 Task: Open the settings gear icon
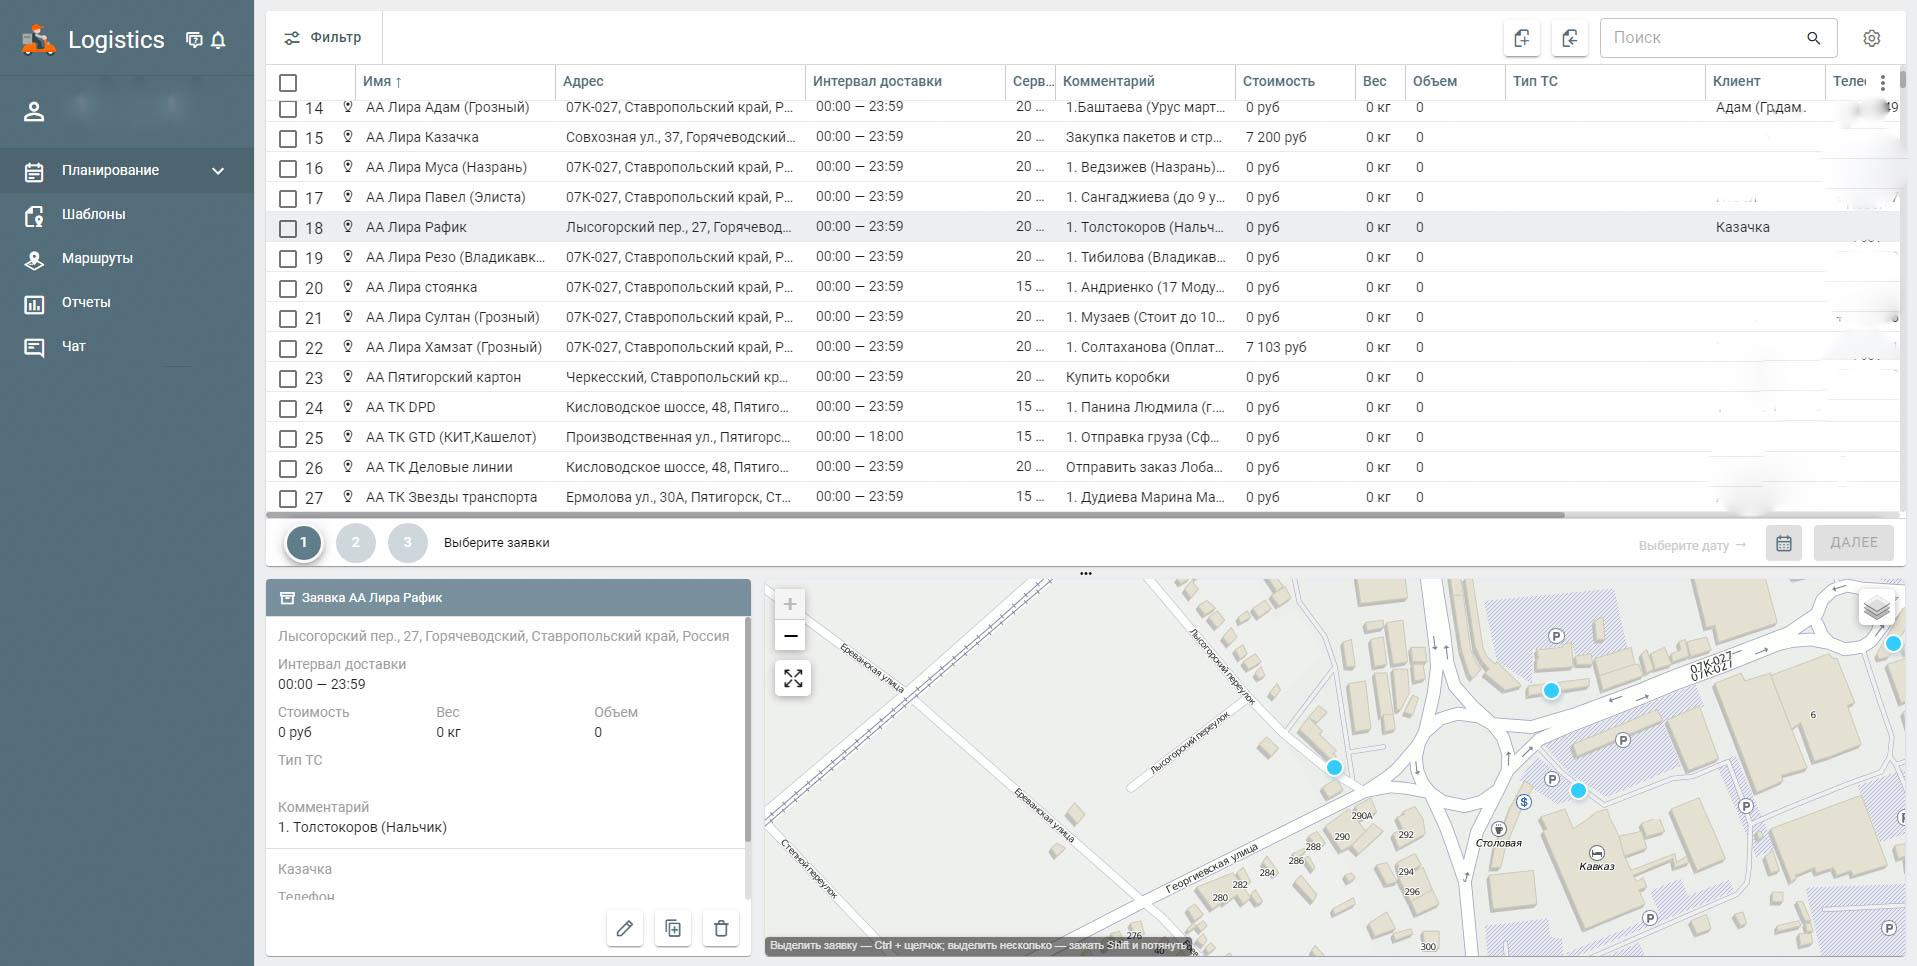[x=1871, y=38]
